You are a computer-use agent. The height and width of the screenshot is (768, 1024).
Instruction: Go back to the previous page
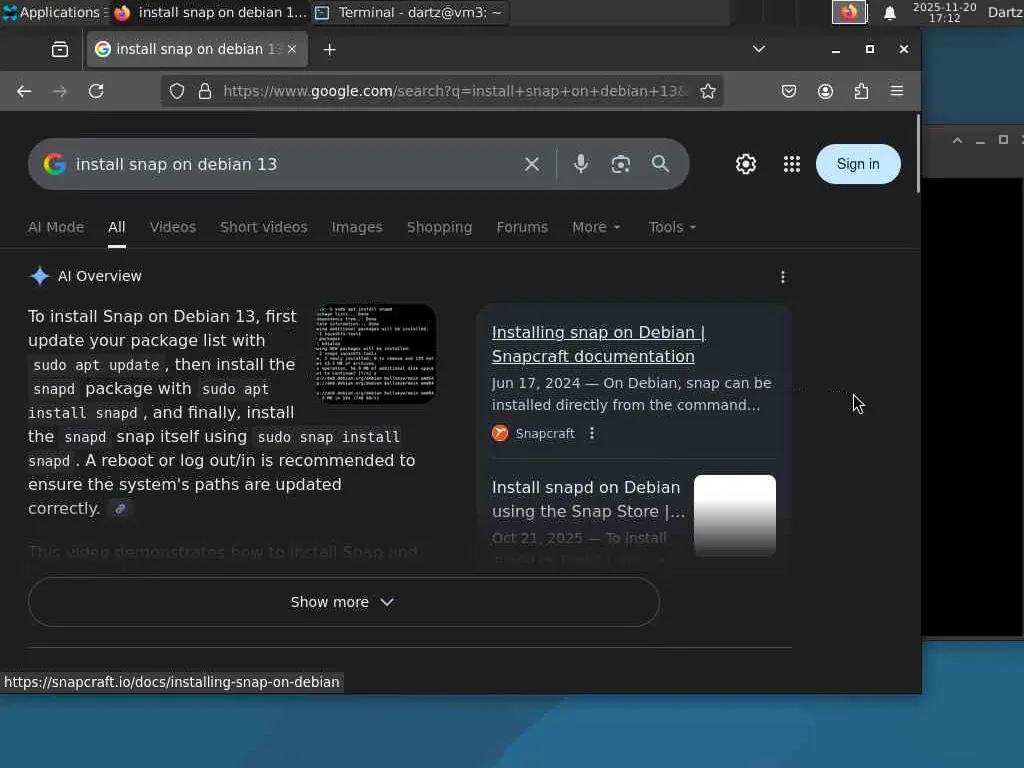(x=24, y=91)
